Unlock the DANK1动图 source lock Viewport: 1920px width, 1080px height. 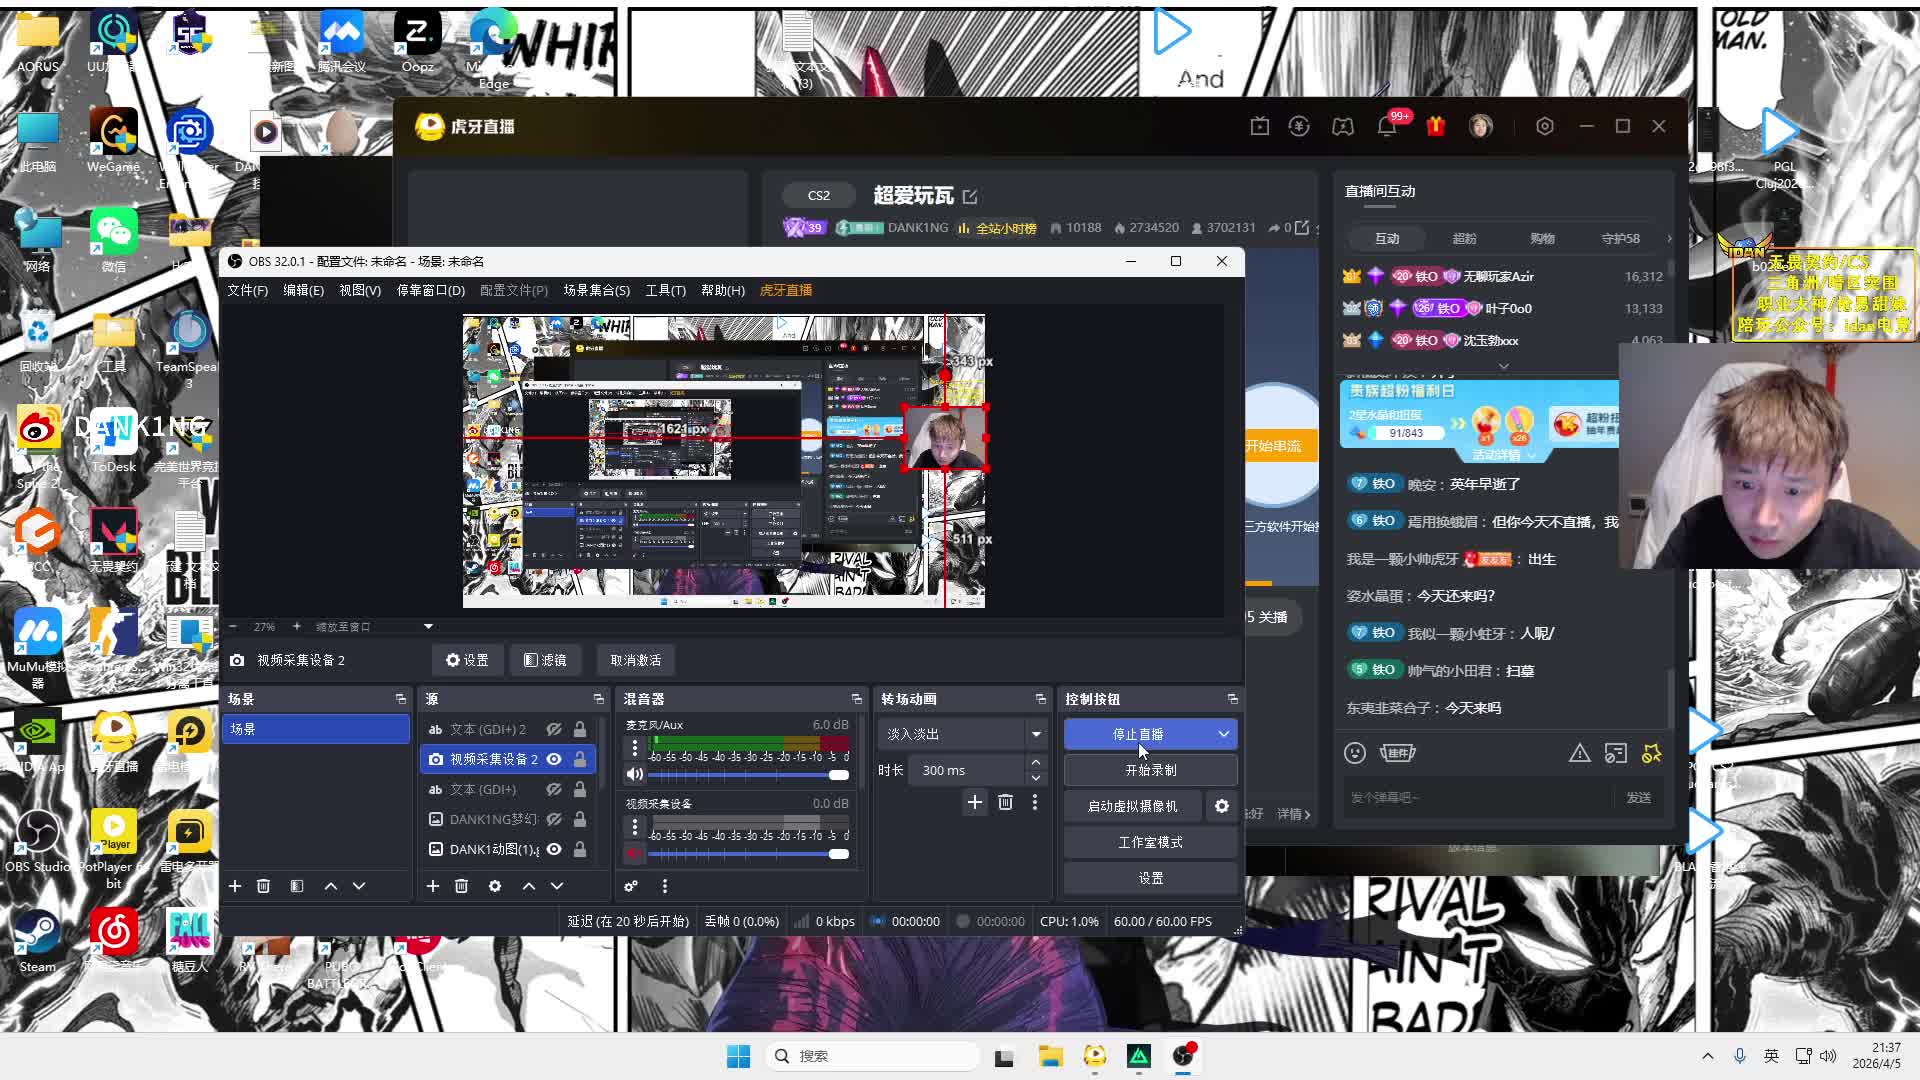pyautogui.click(x=580, y=849)
